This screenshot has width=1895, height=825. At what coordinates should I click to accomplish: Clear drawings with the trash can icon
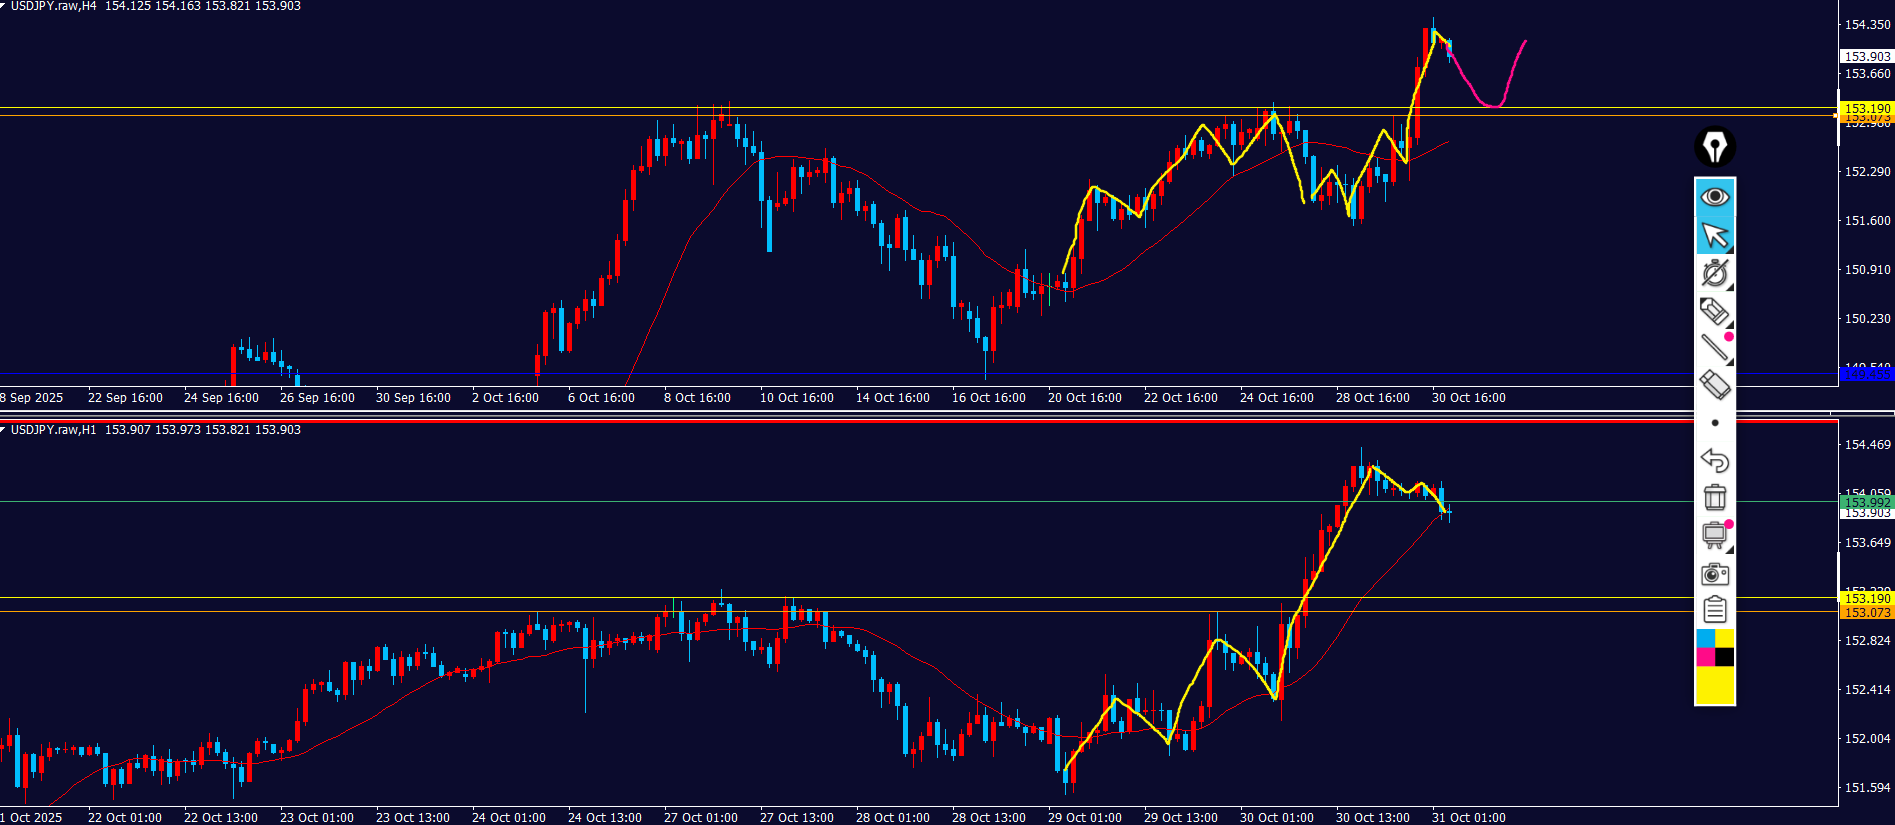pyautogui.click(x=1714, y=497)
